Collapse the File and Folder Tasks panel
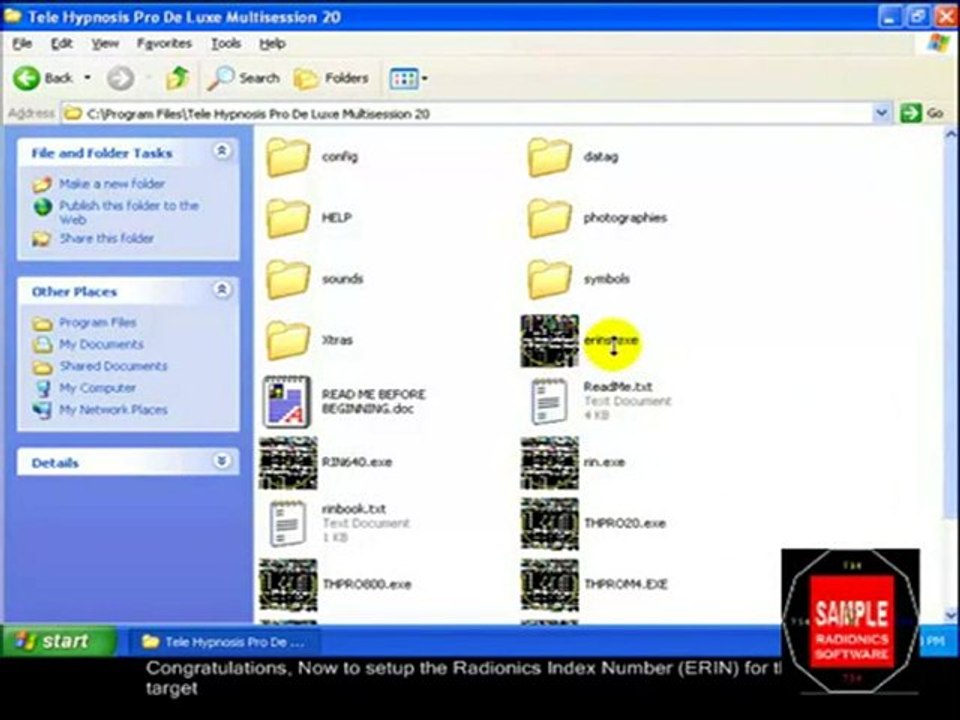Image resolution: width=960 pixels, height=720 pixels. 221,152
